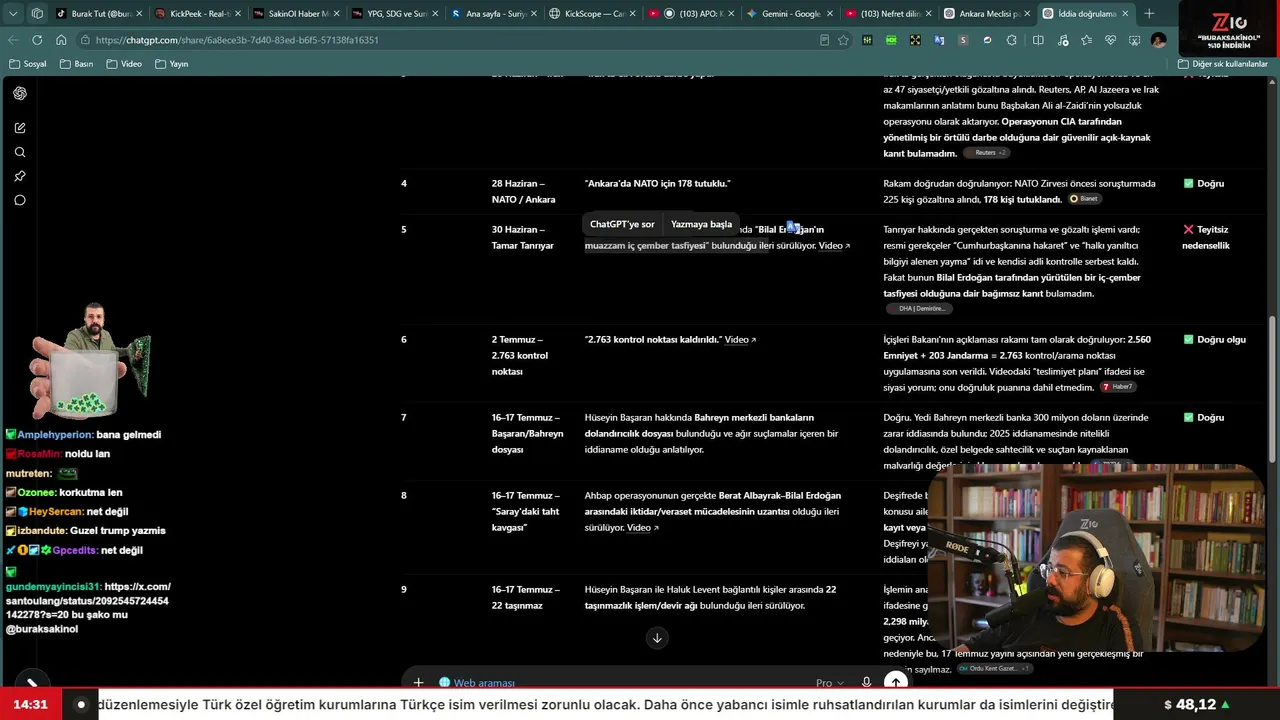The image size is (1280, 720).
Task: Click the browser back arrow
Action: tap(13, 40)
